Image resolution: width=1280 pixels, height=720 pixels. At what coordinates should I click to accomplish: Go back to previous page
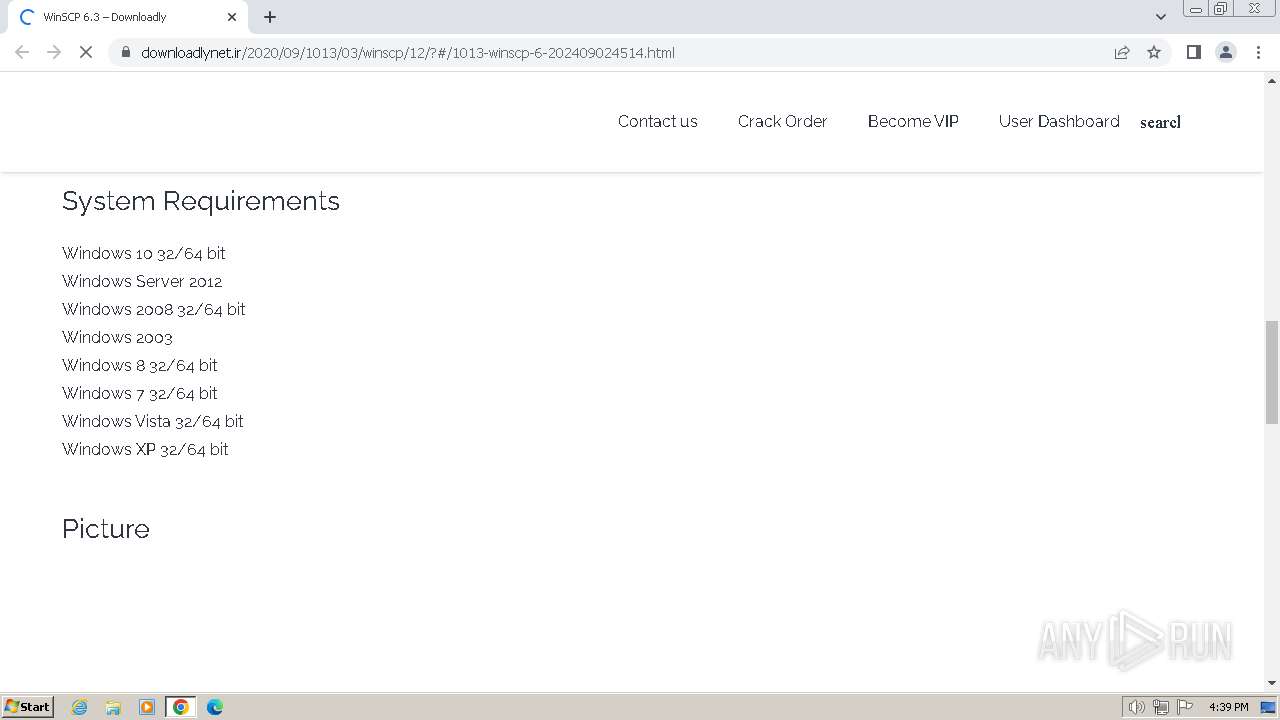pos(22,52)
